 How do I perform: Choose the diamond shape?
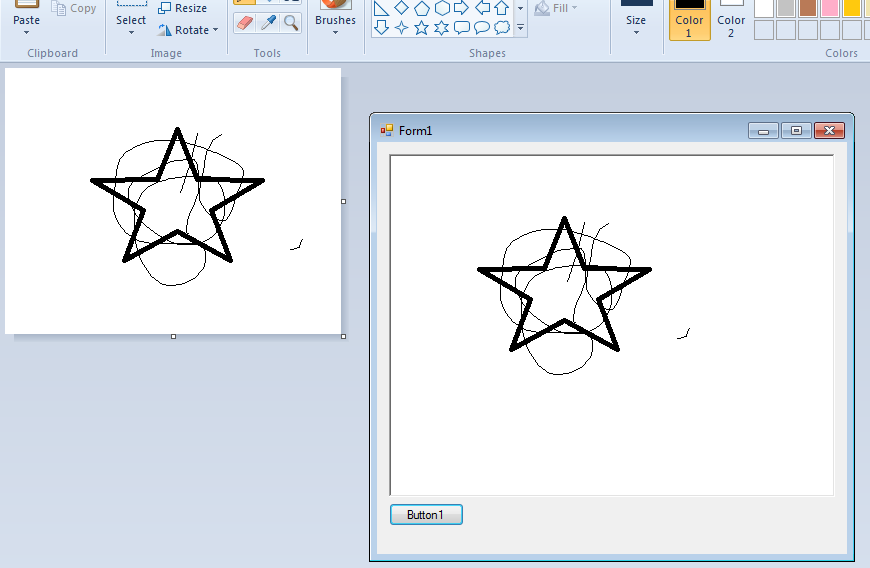(x=401, y=8)
